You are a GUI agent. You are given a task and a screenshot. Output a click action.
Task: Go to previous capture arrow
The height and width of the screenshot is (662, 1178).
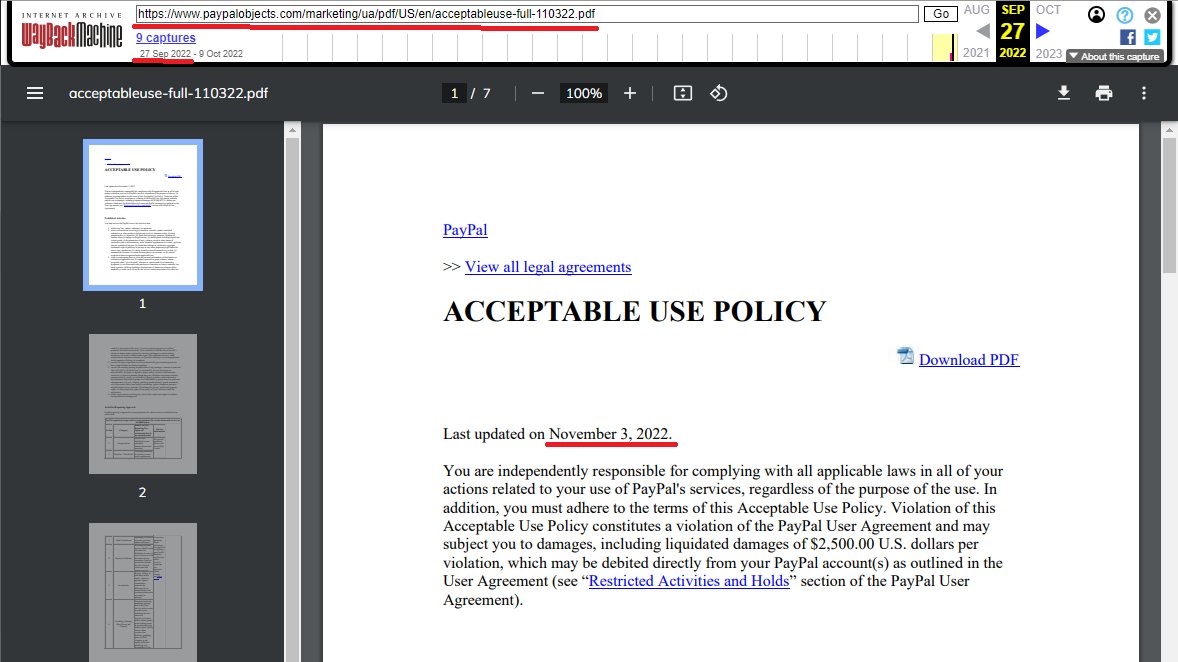point(983,32)
